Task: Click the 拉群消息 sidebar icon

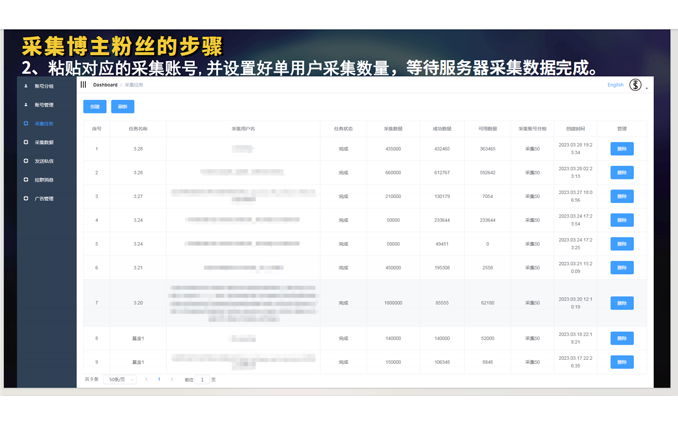Action: tap(26, 180)
